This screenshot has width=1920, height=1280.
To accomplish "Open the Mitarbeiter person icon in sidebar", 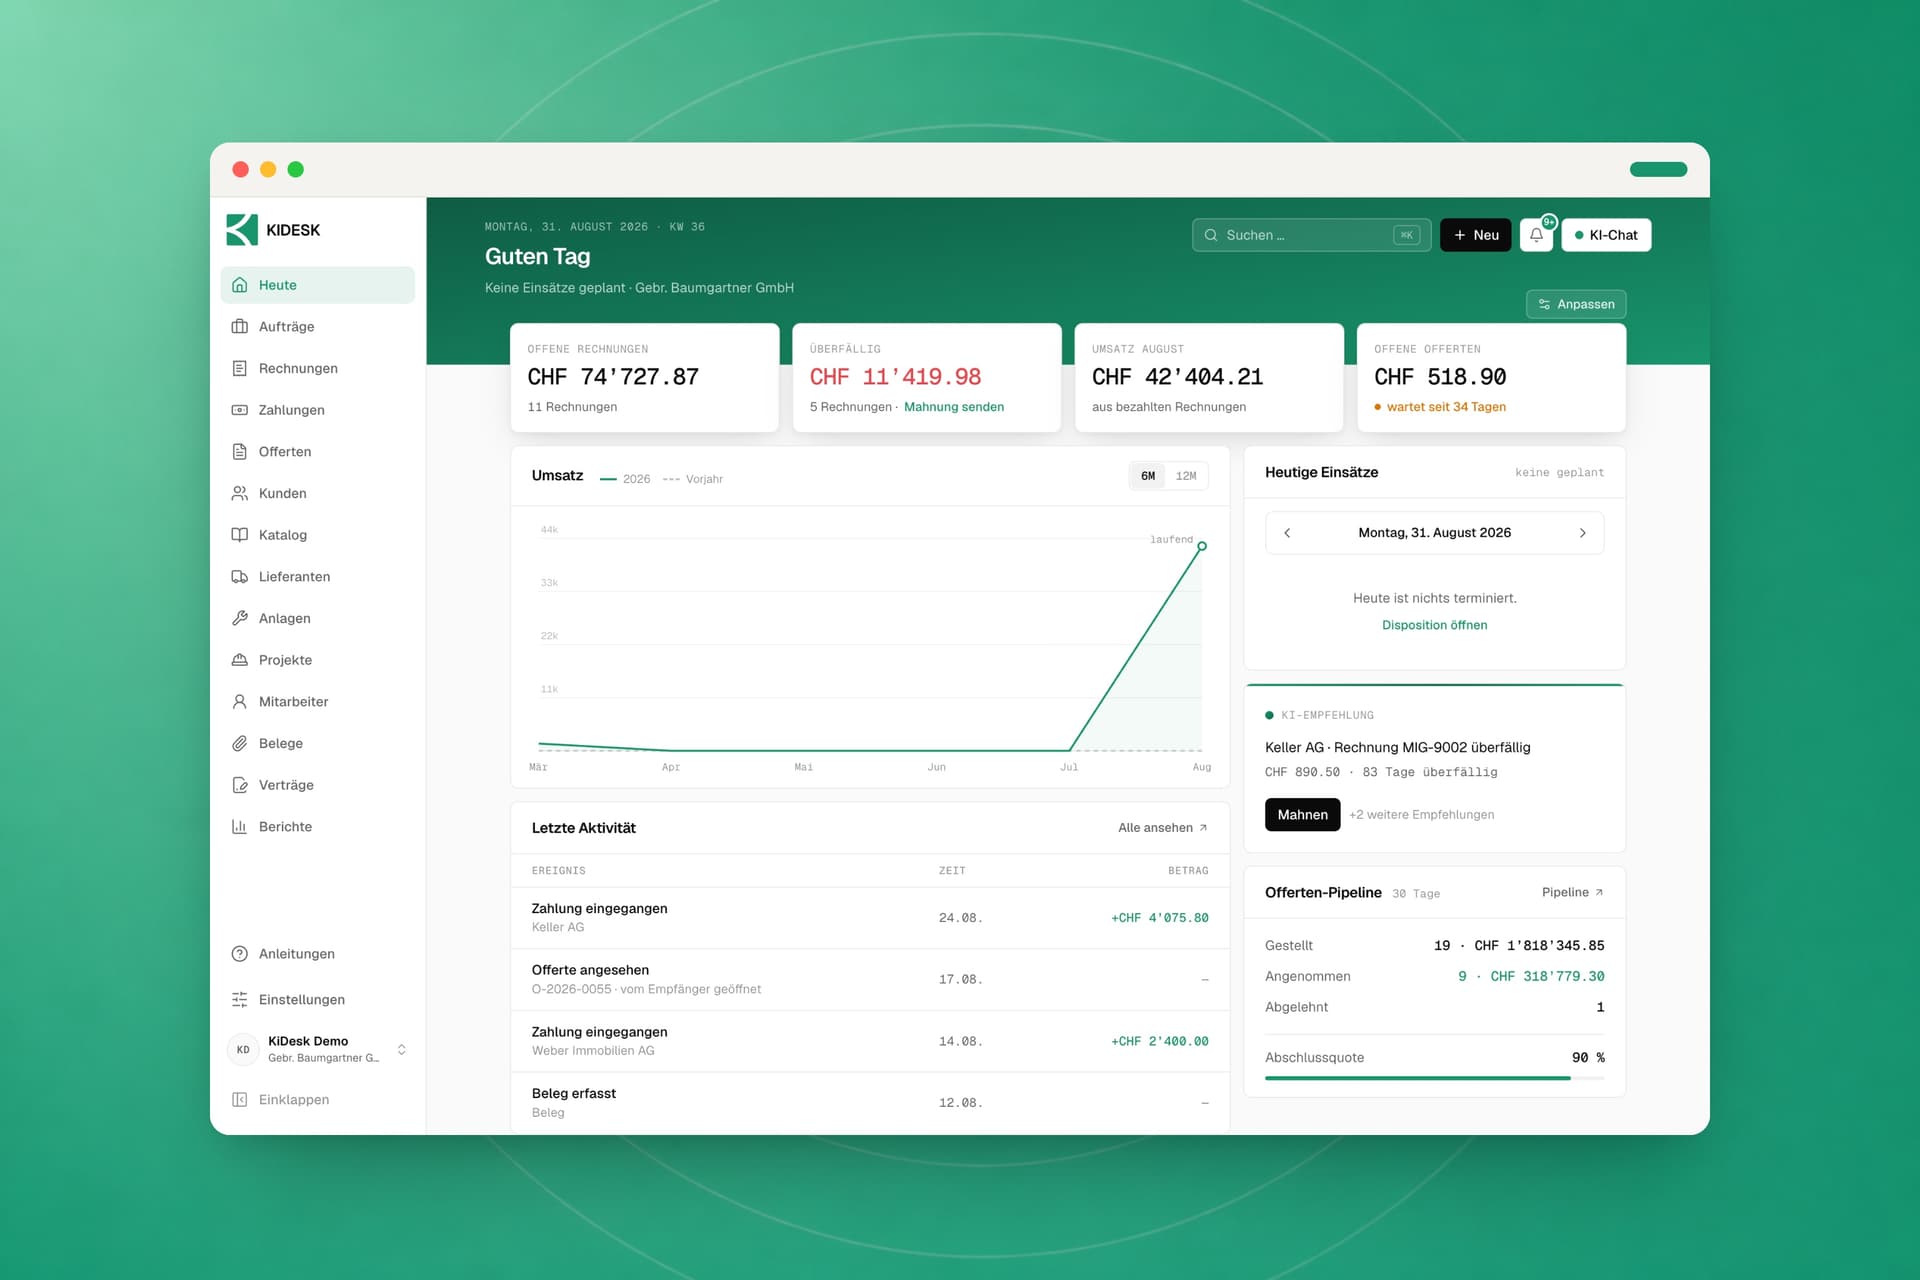I will point(239,701).
